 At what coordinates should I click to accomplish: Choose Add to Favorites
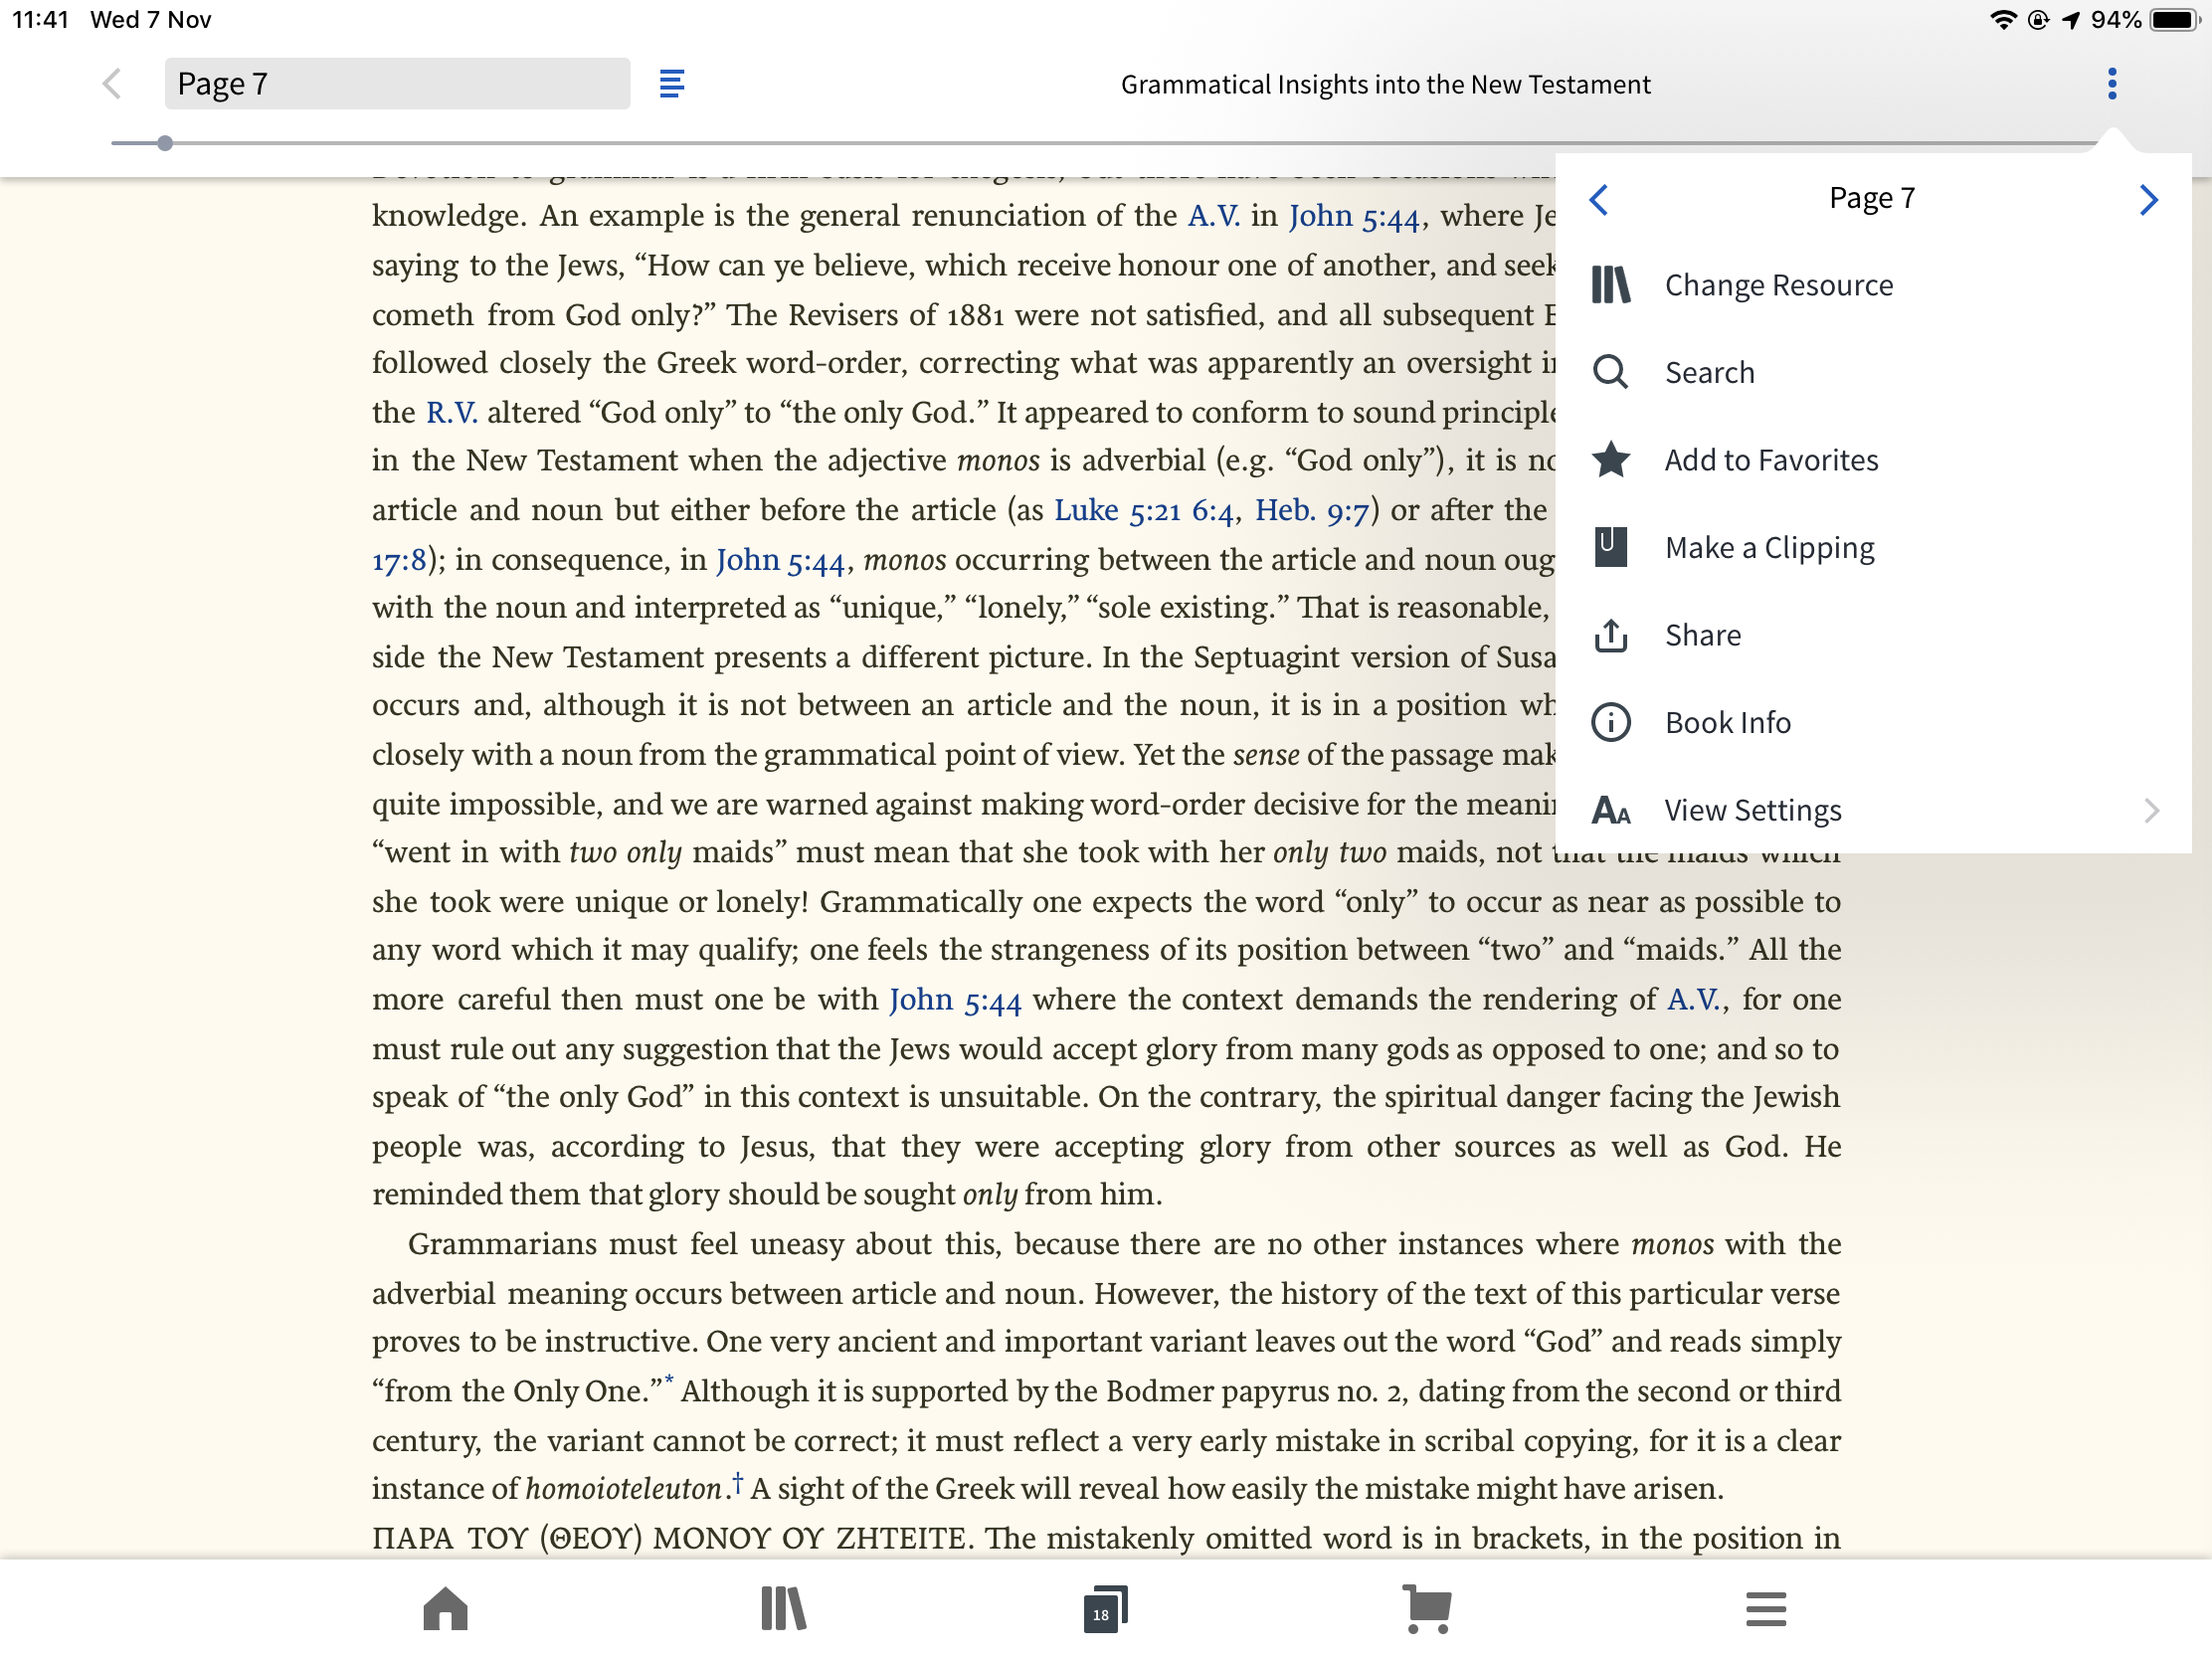point(1770,460)
